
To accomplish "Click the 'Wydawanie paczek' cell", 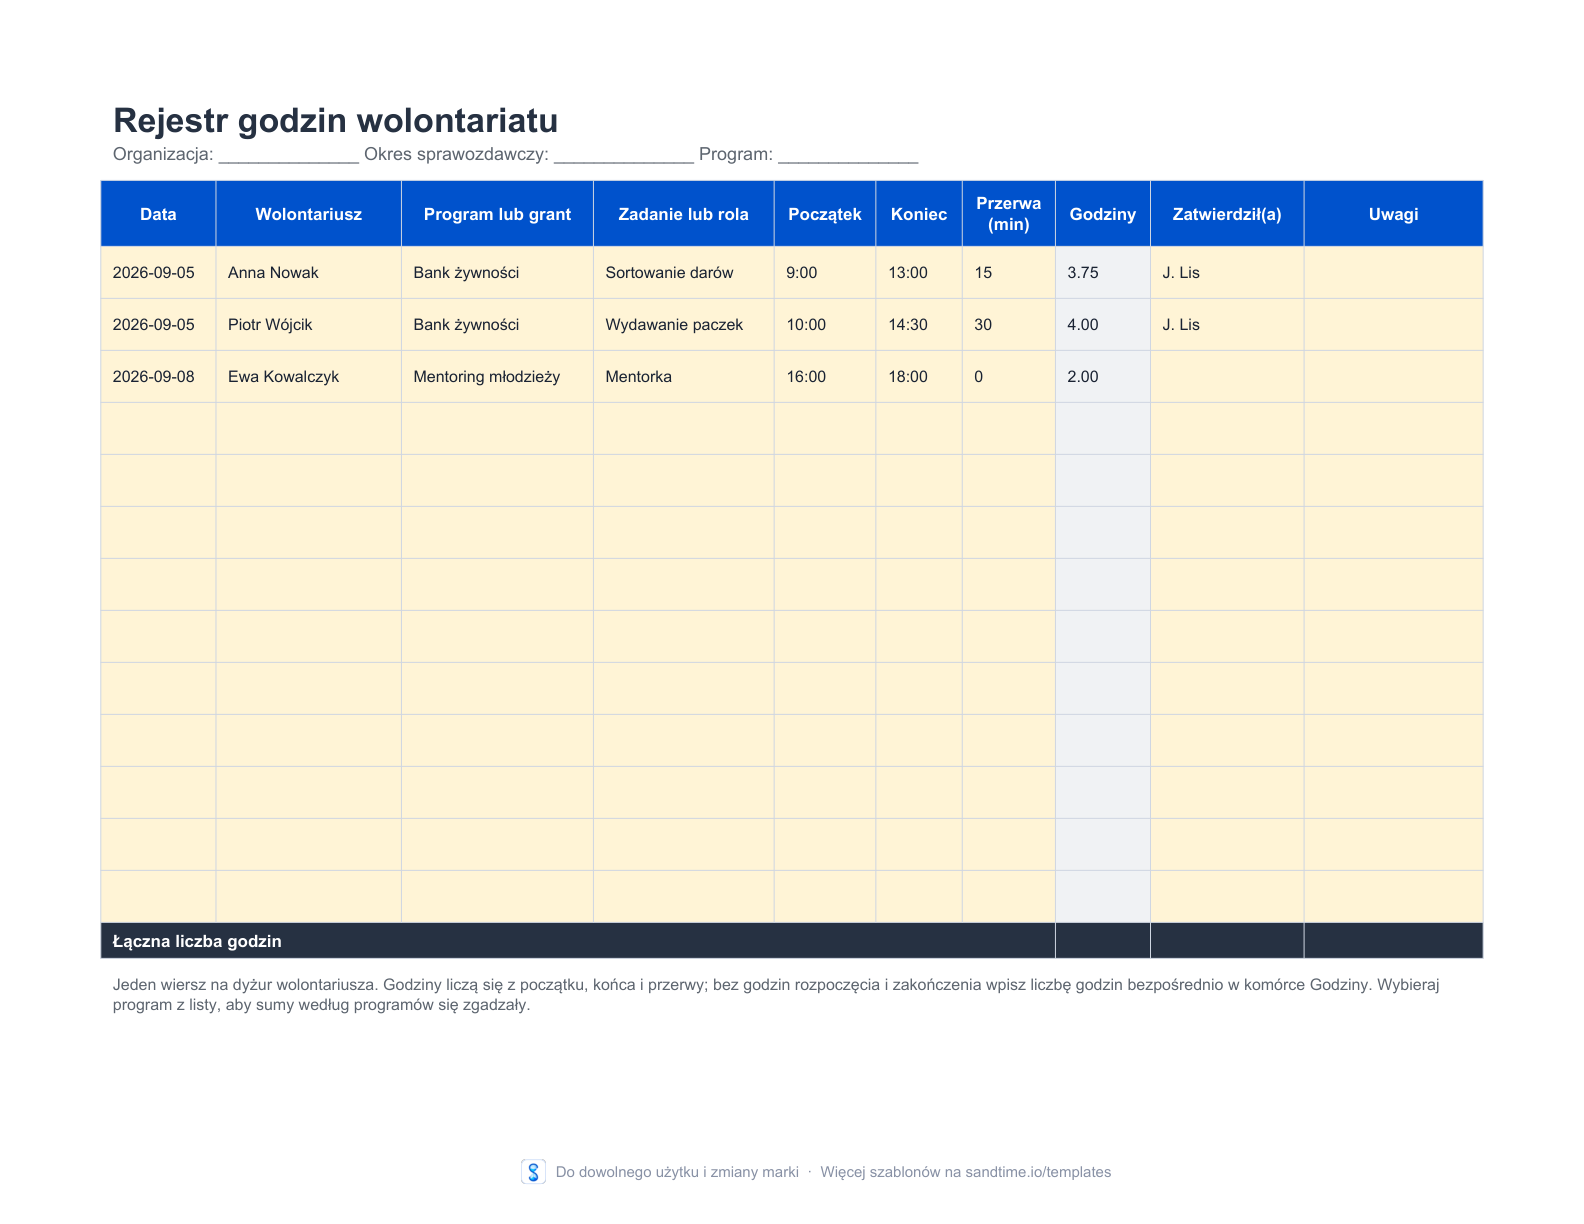I will [x=684, y=324].
